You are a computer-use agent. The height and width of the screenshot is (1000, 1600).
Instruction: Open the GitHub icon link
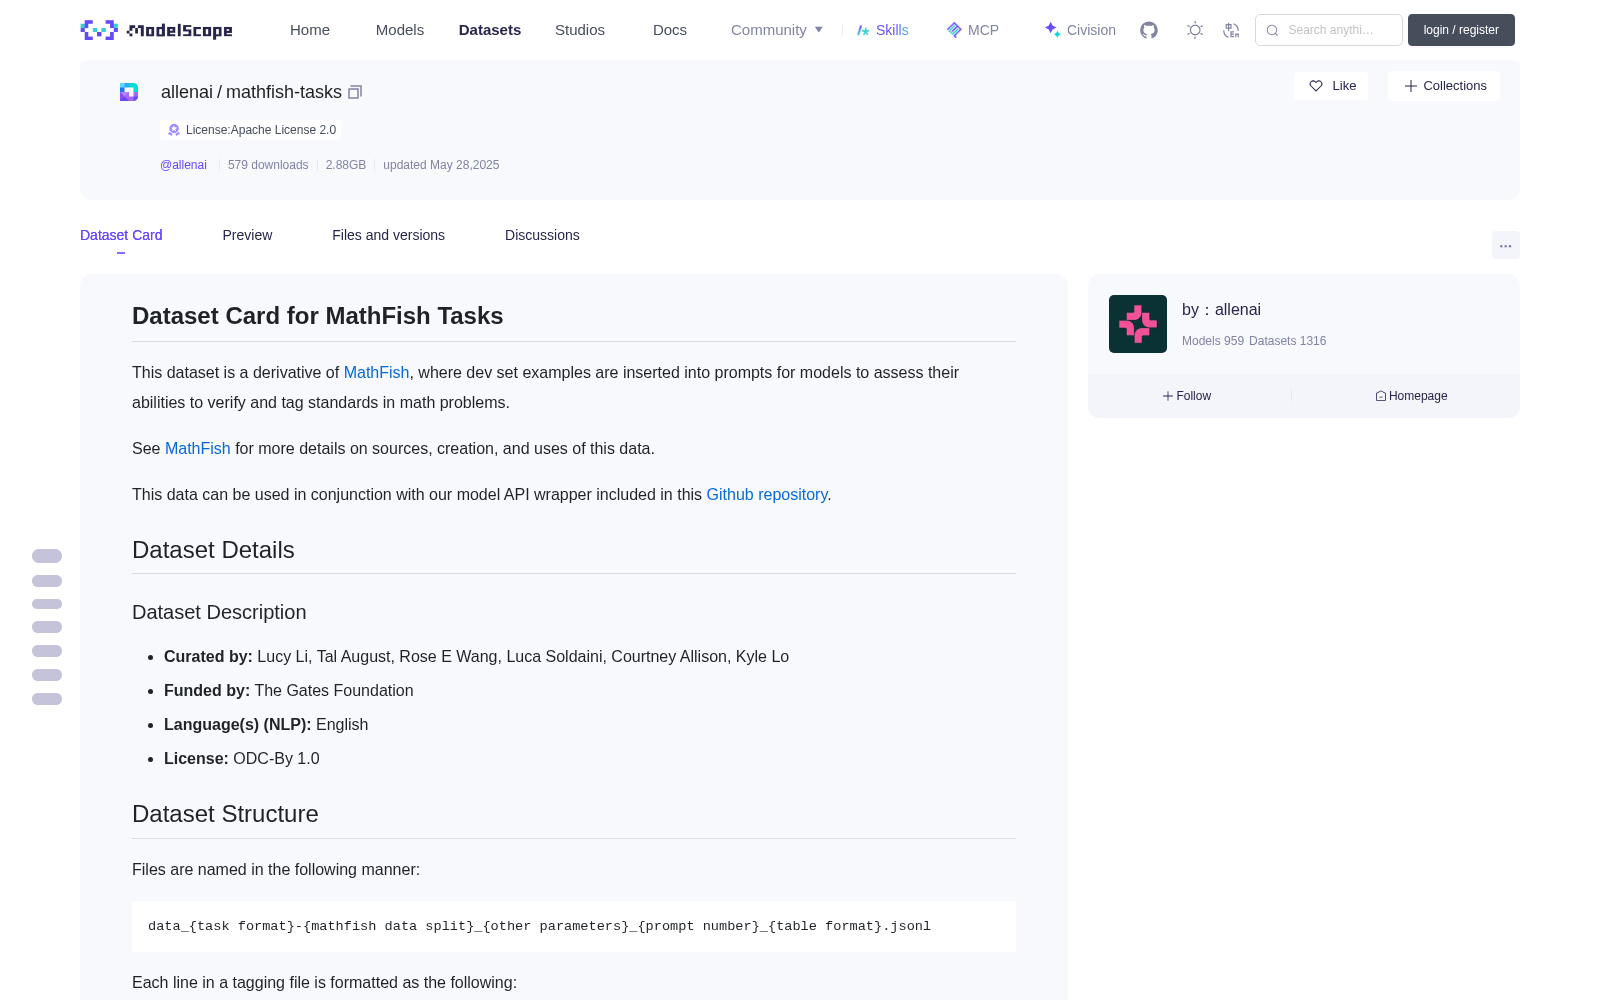pyautogui.click(x=1149, y=30)
